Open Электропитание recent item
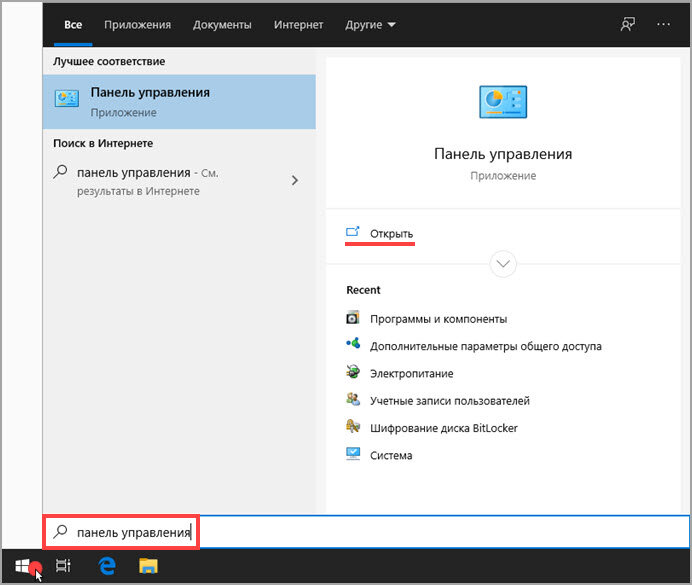 coord(411,374)
